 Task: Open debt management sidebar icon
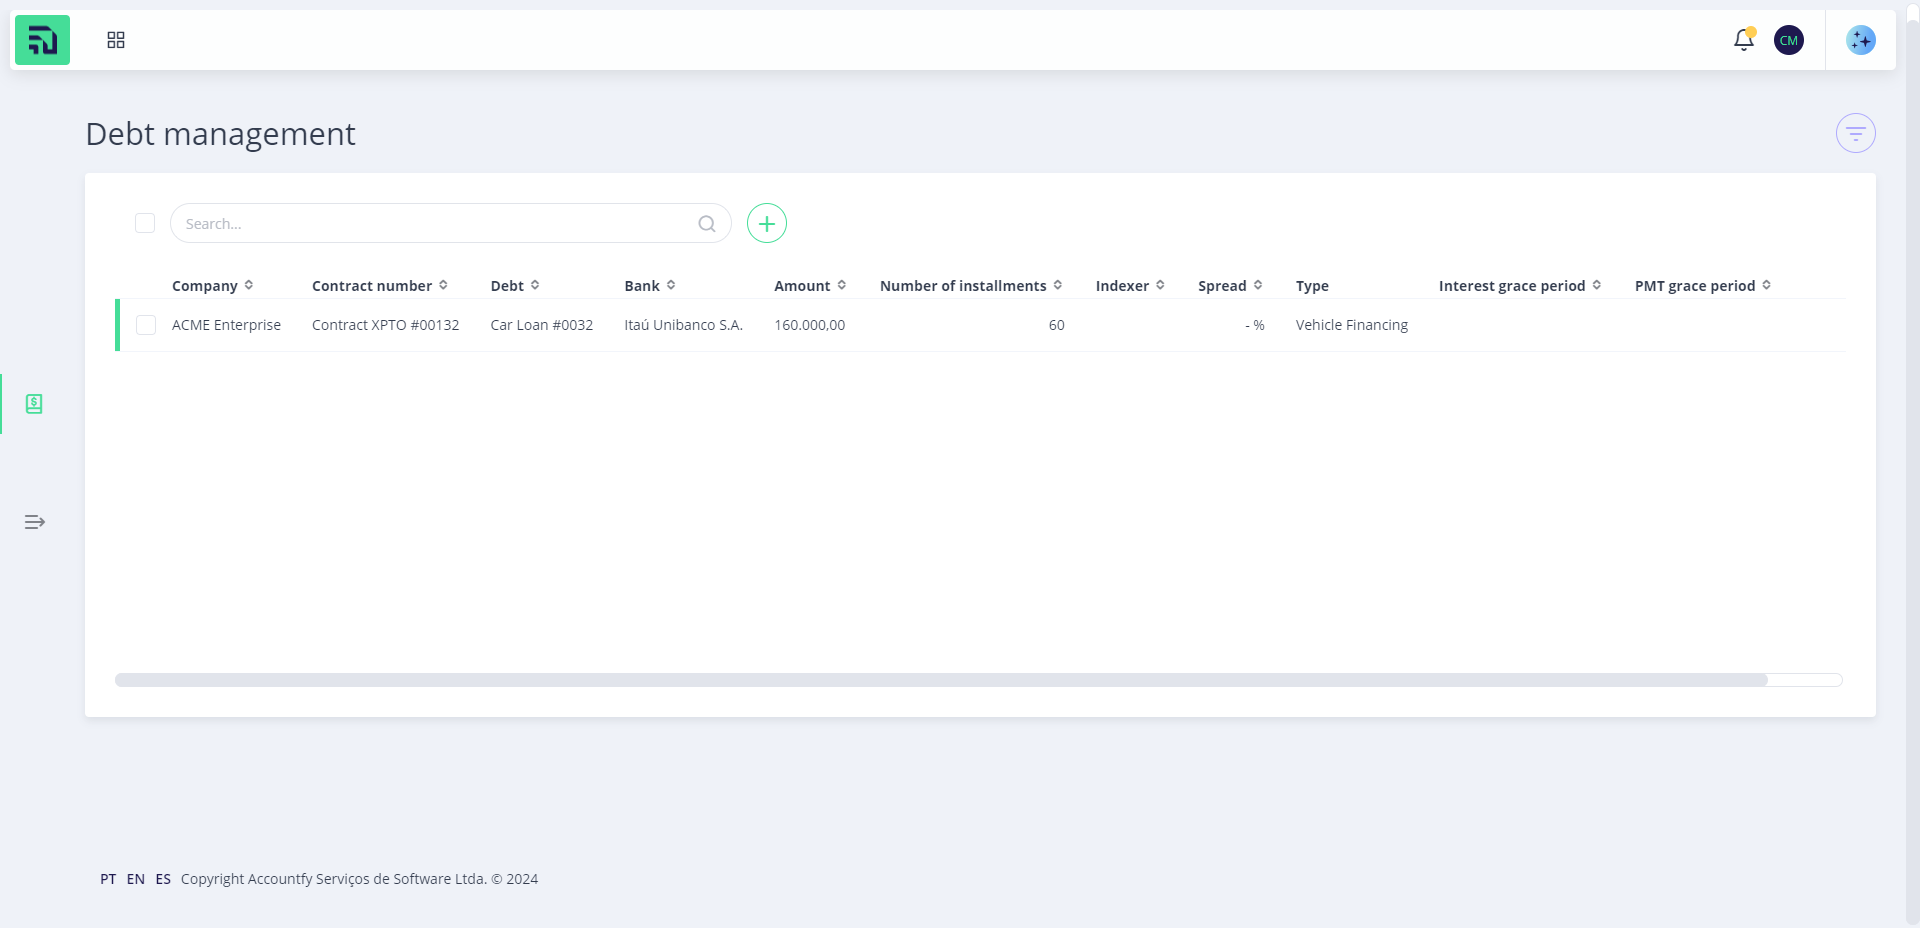pos(34,404)
